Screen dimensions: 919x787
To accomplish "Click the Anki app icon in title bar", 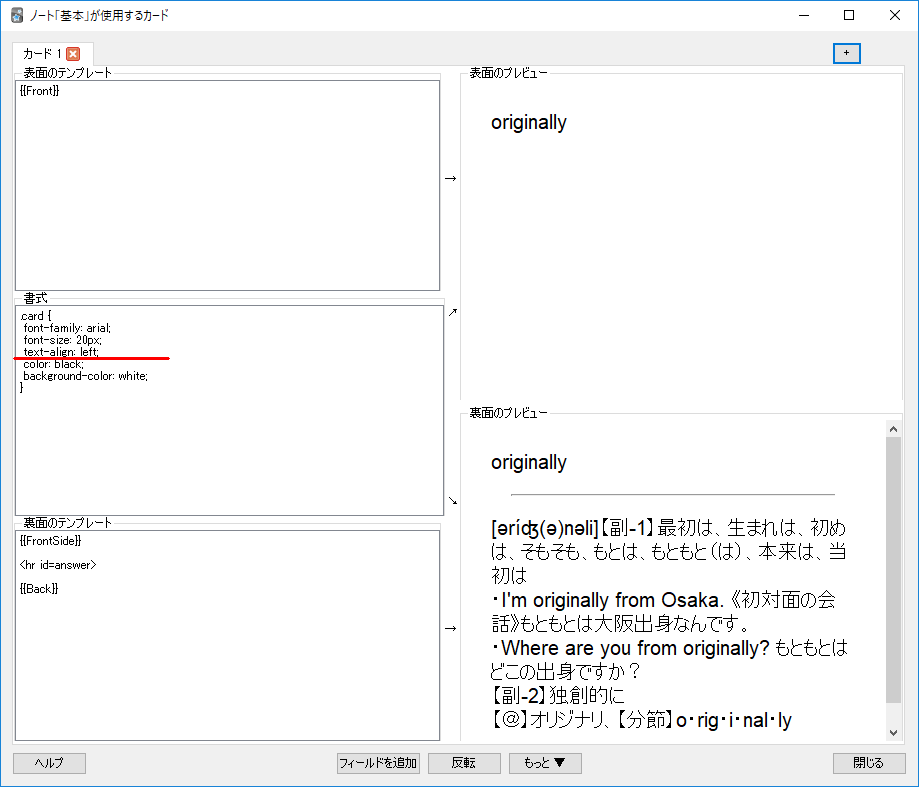I will [17, 15].
